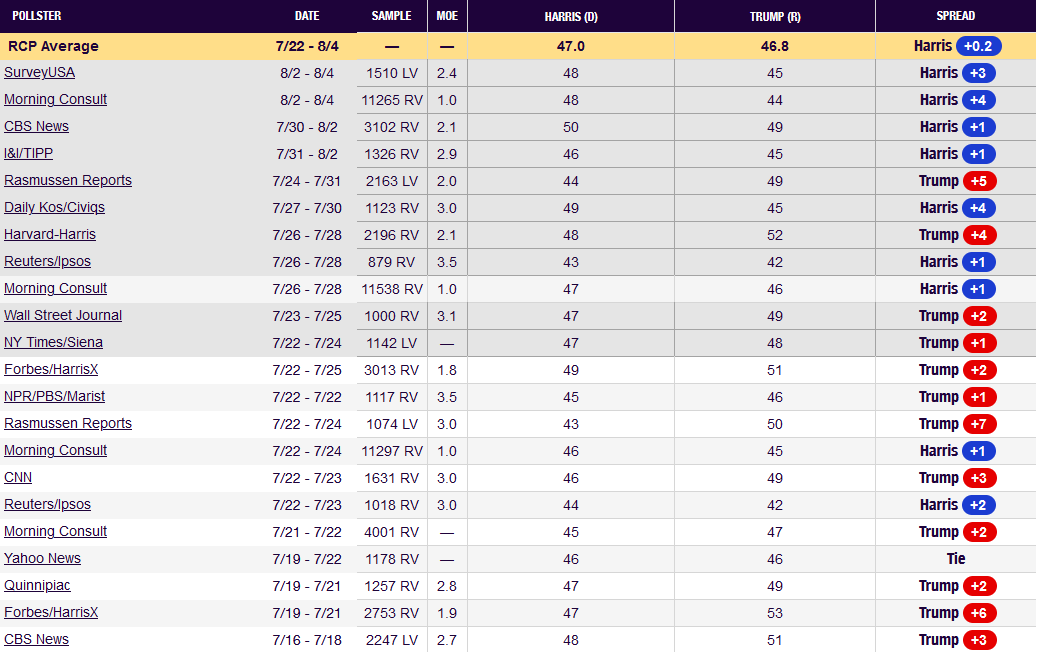Click the TRUMP (R) column header

[774, 16]
